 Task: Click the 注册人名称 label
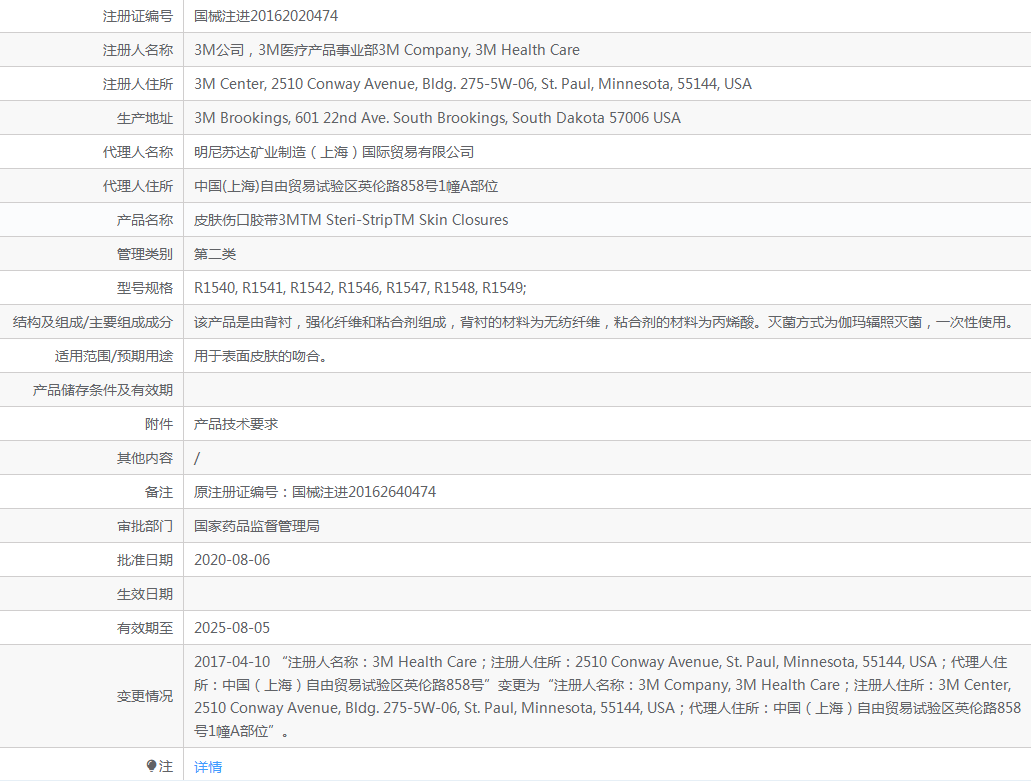tap(137, 50)
